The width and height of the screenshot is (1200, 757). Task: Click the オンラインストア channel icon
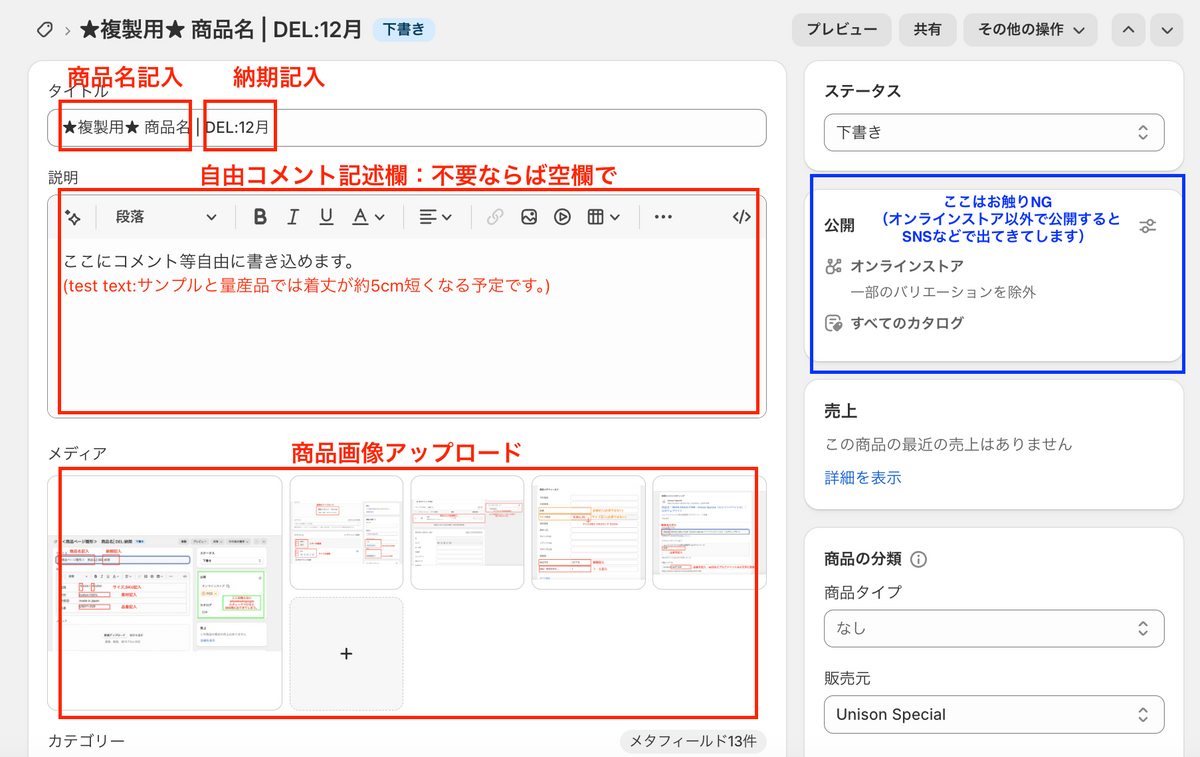(x=834, y=266)
